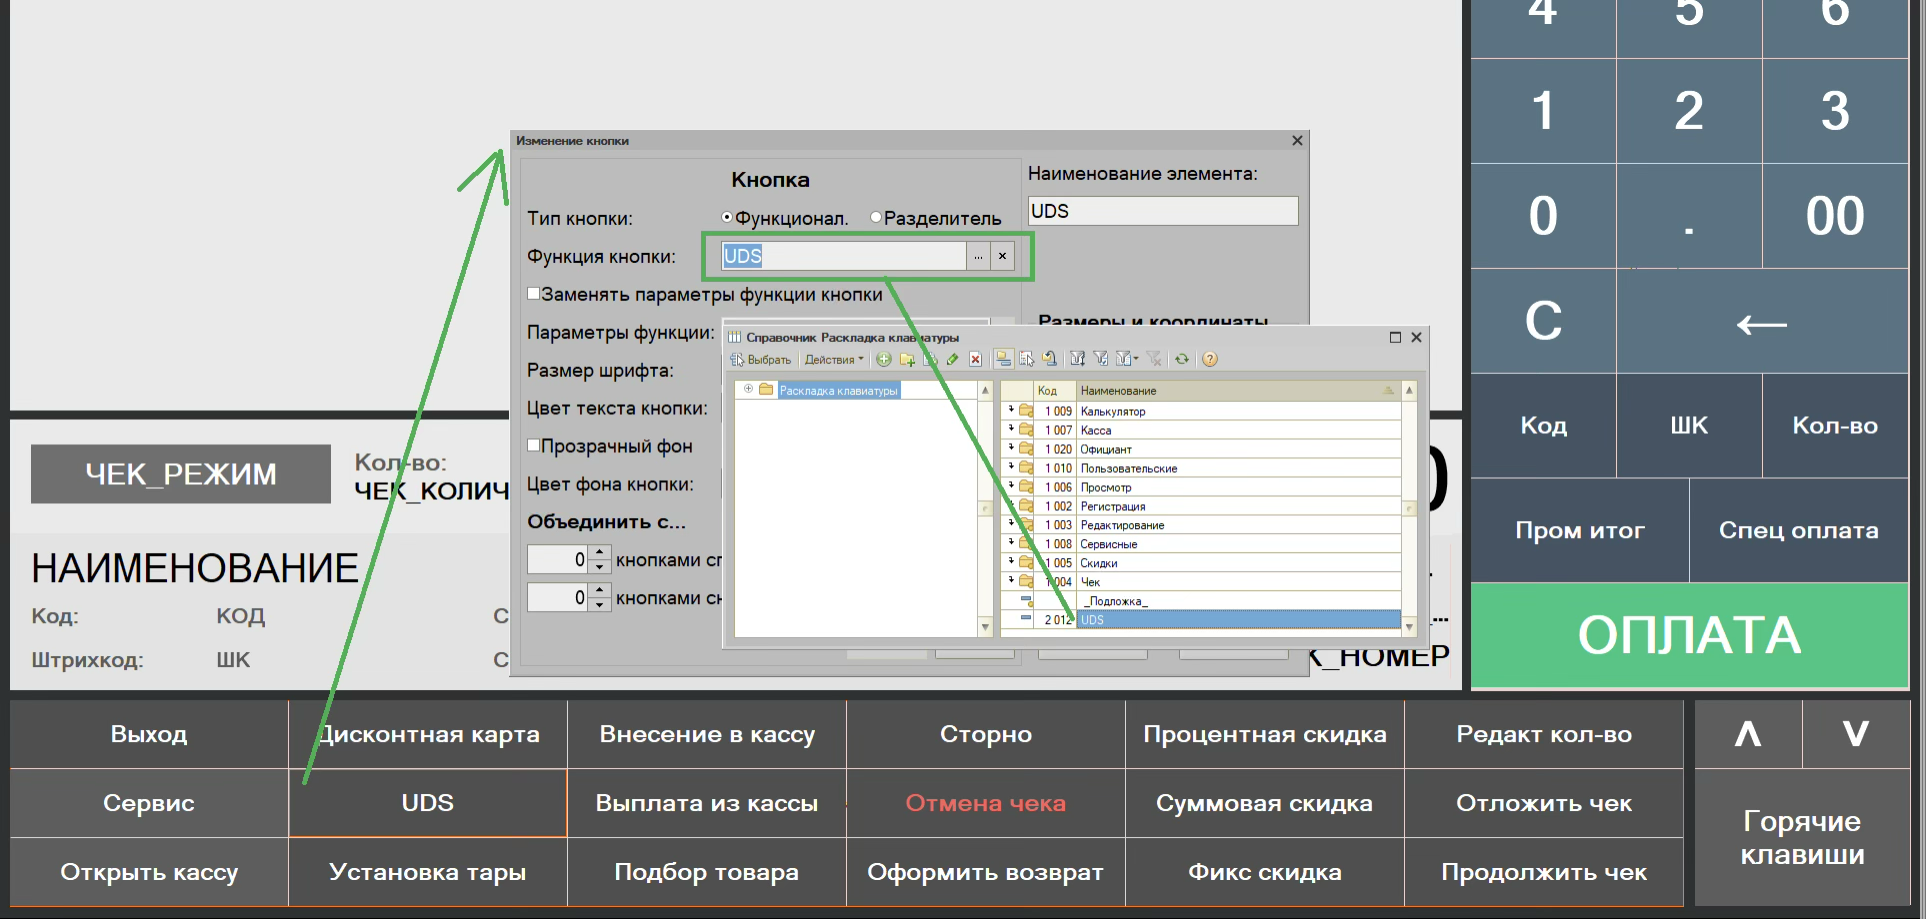The width and height of the screenshot is (1926, 919).
Task: Clear Функция кнопки field with x button
Action: 1002,256
